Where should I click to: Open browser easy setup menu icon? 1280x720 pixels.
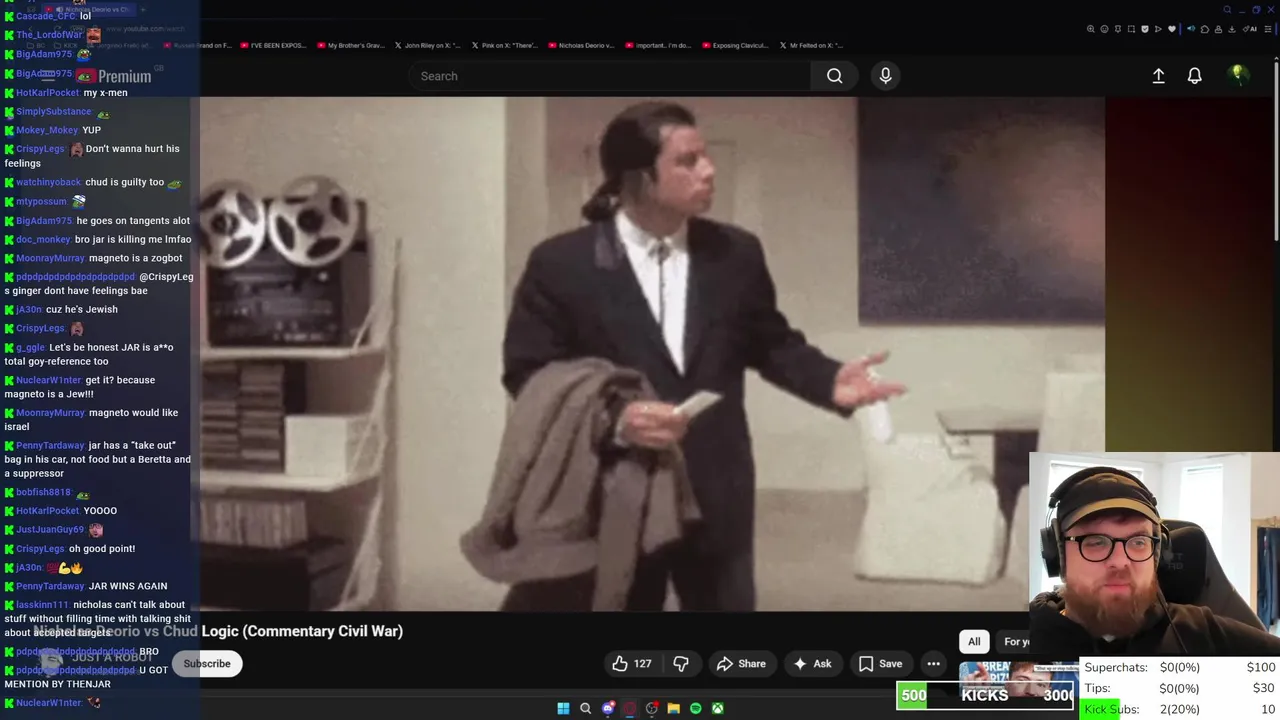coord(1268,29)
